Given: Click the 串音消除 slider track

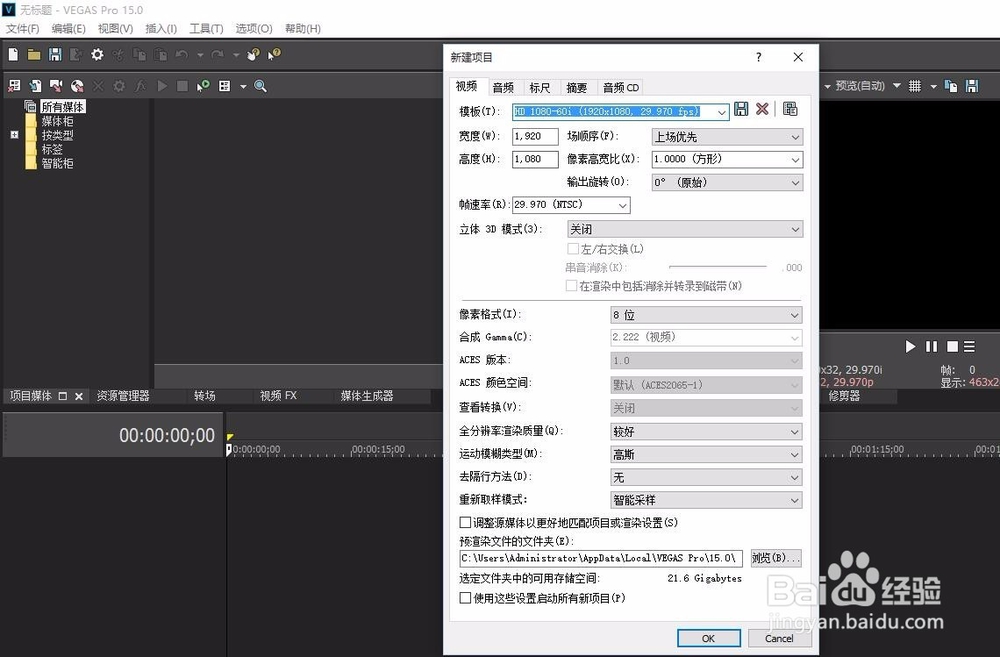Looking at the screenshot, I should 717,267.
